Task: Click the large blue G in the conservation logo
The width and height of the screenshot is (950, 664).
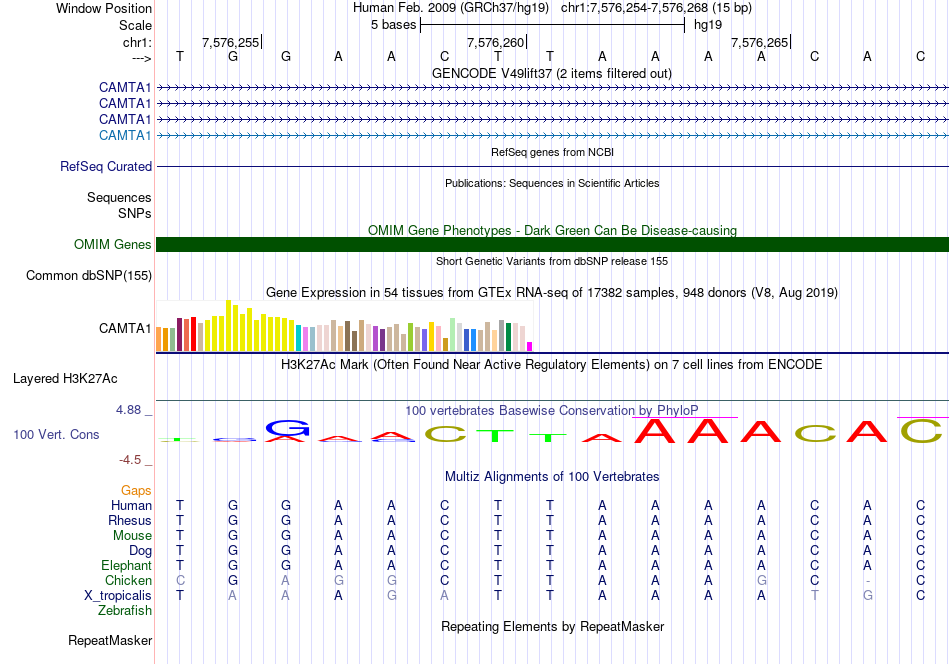Action: click(x=287, y=428)
